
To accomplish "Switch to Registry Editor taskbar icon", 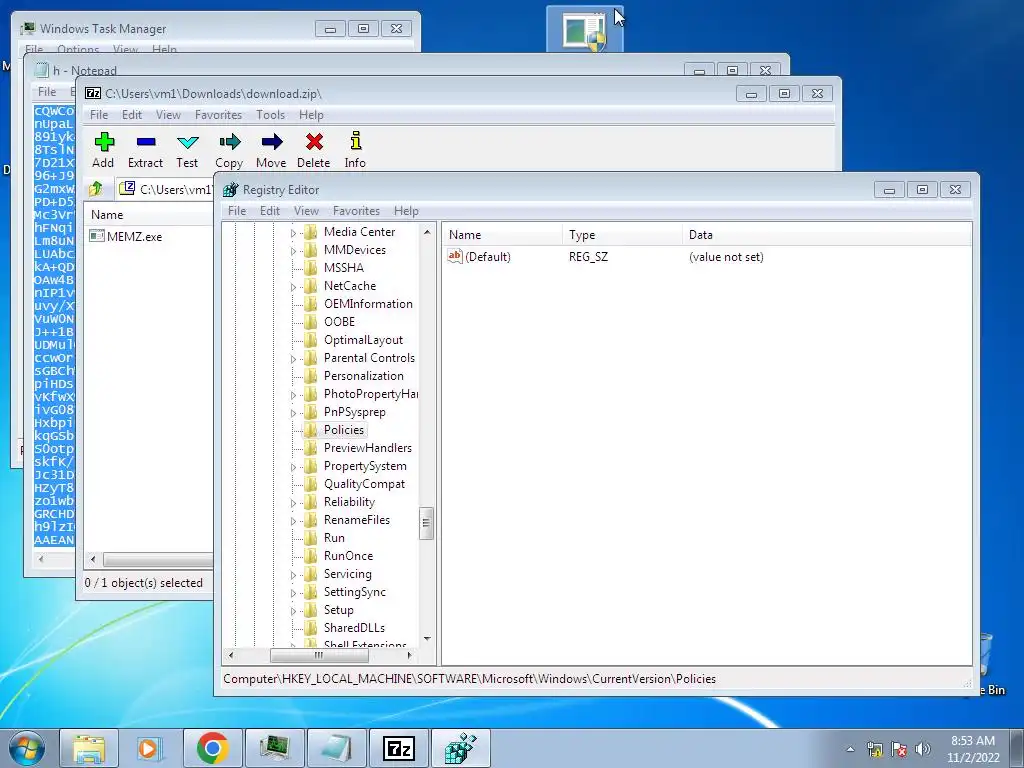I will point(460,748).
